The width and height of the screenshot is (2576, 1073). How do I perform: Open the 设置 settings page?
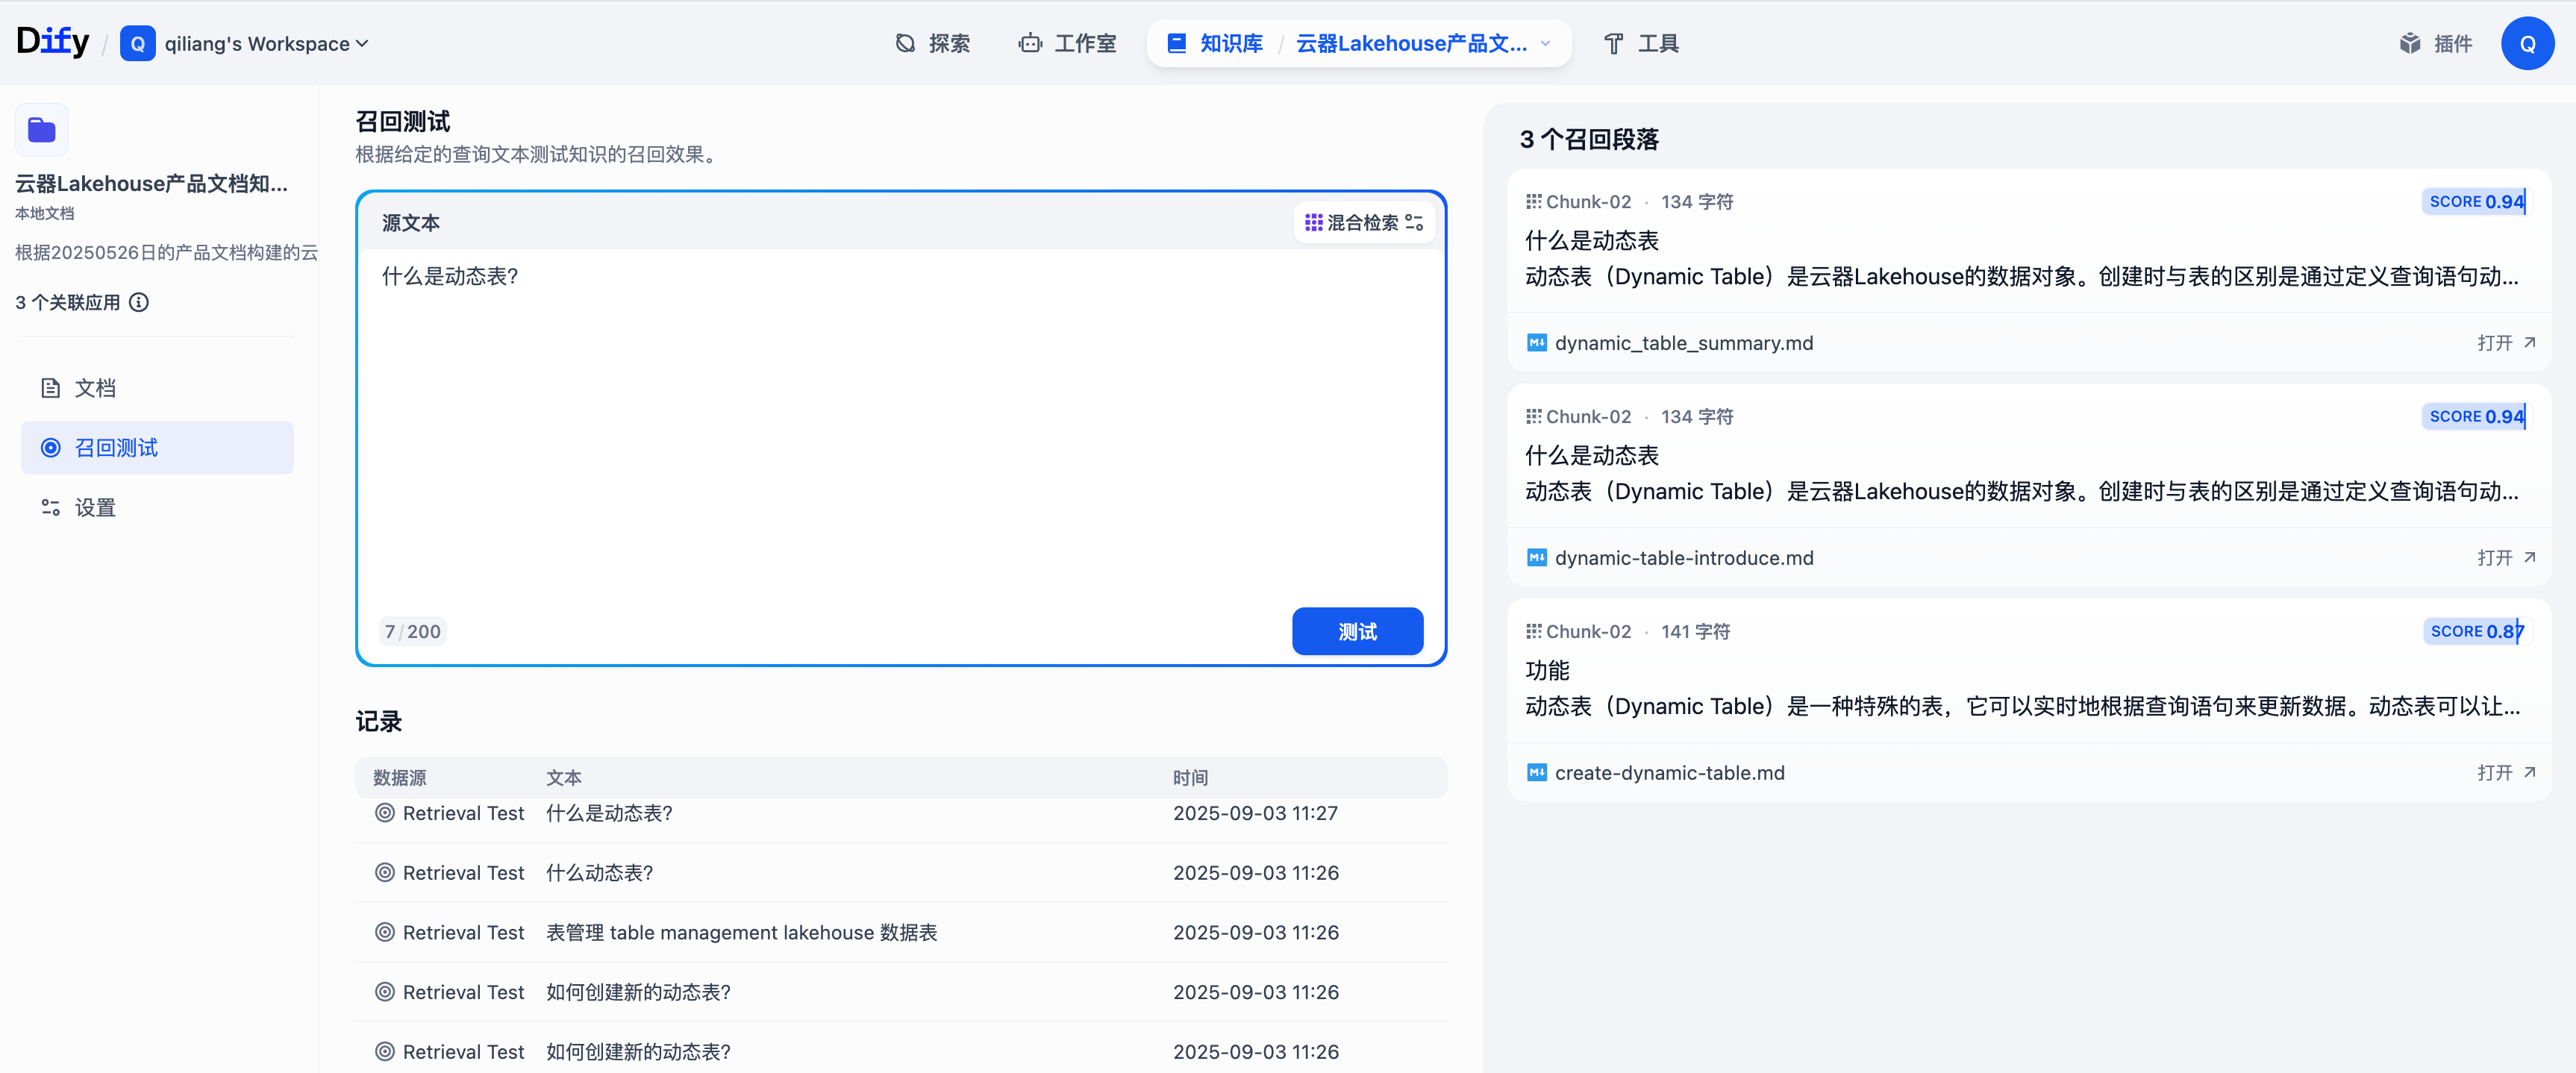[157, 508]
